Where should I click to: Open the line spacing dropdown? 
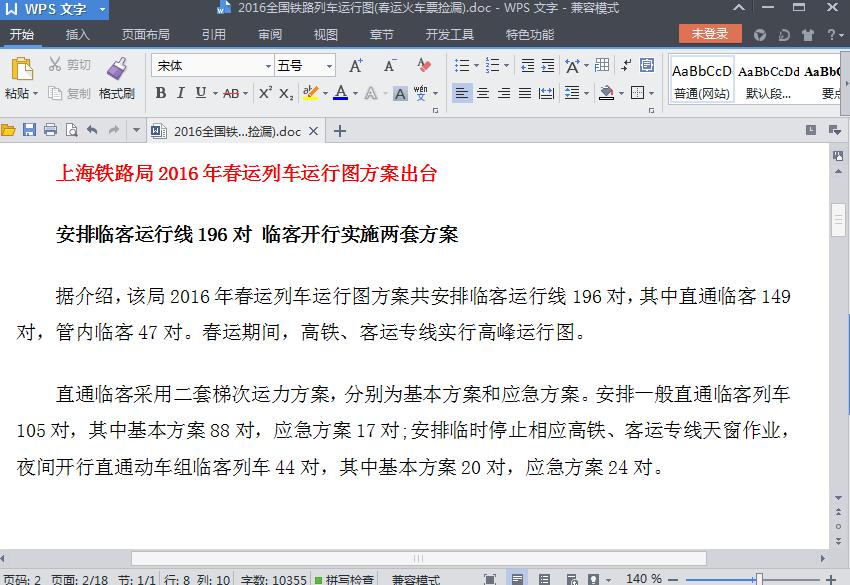574,93
